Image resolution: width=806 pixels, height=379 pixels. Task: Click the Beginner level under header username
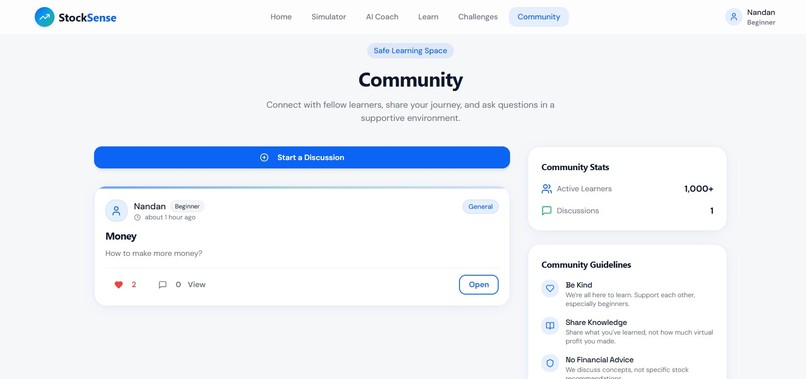click(x=761, y=23)
